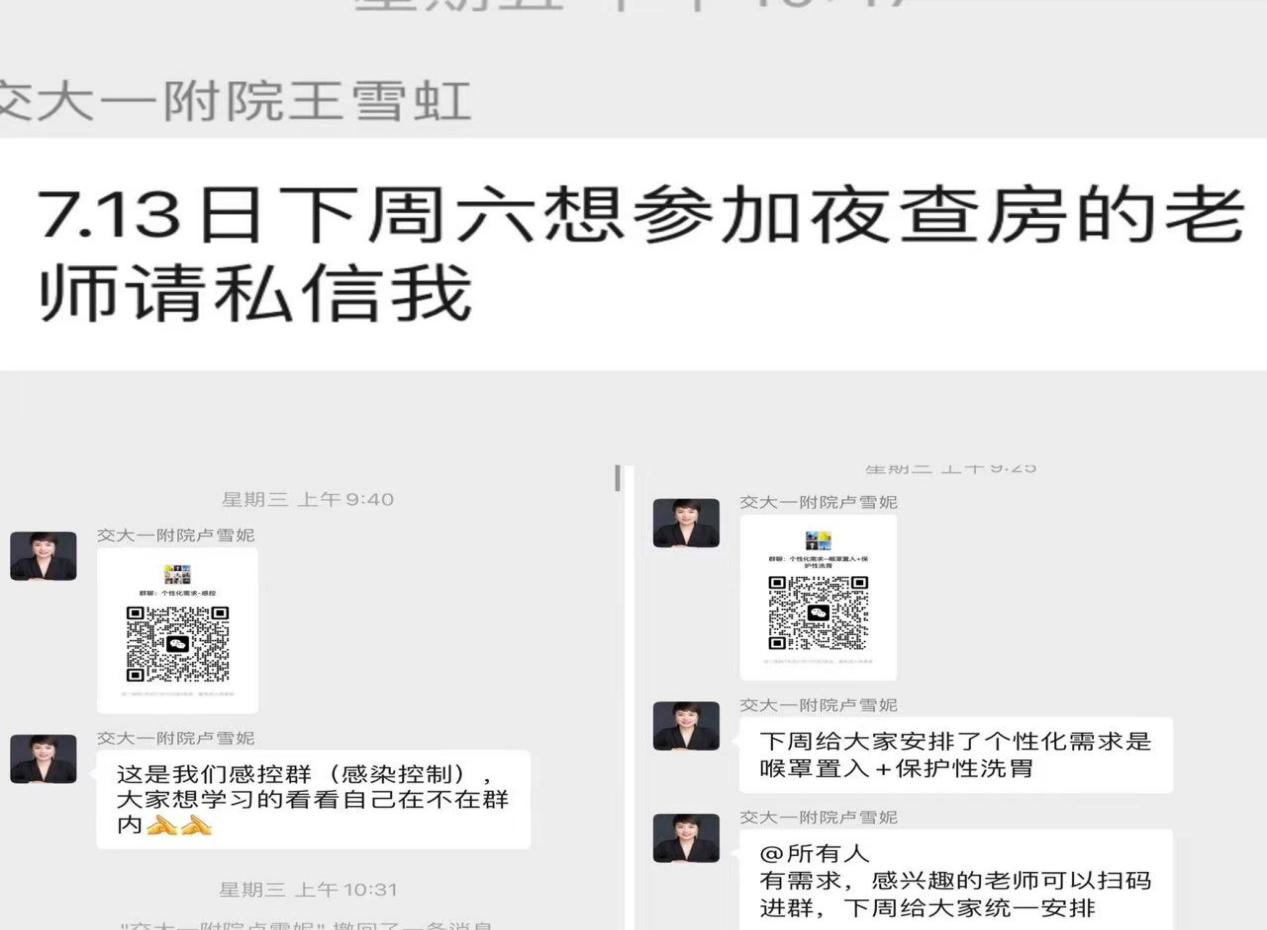Click the scrollbar handle between the two chat panels

tap(617, 478)
